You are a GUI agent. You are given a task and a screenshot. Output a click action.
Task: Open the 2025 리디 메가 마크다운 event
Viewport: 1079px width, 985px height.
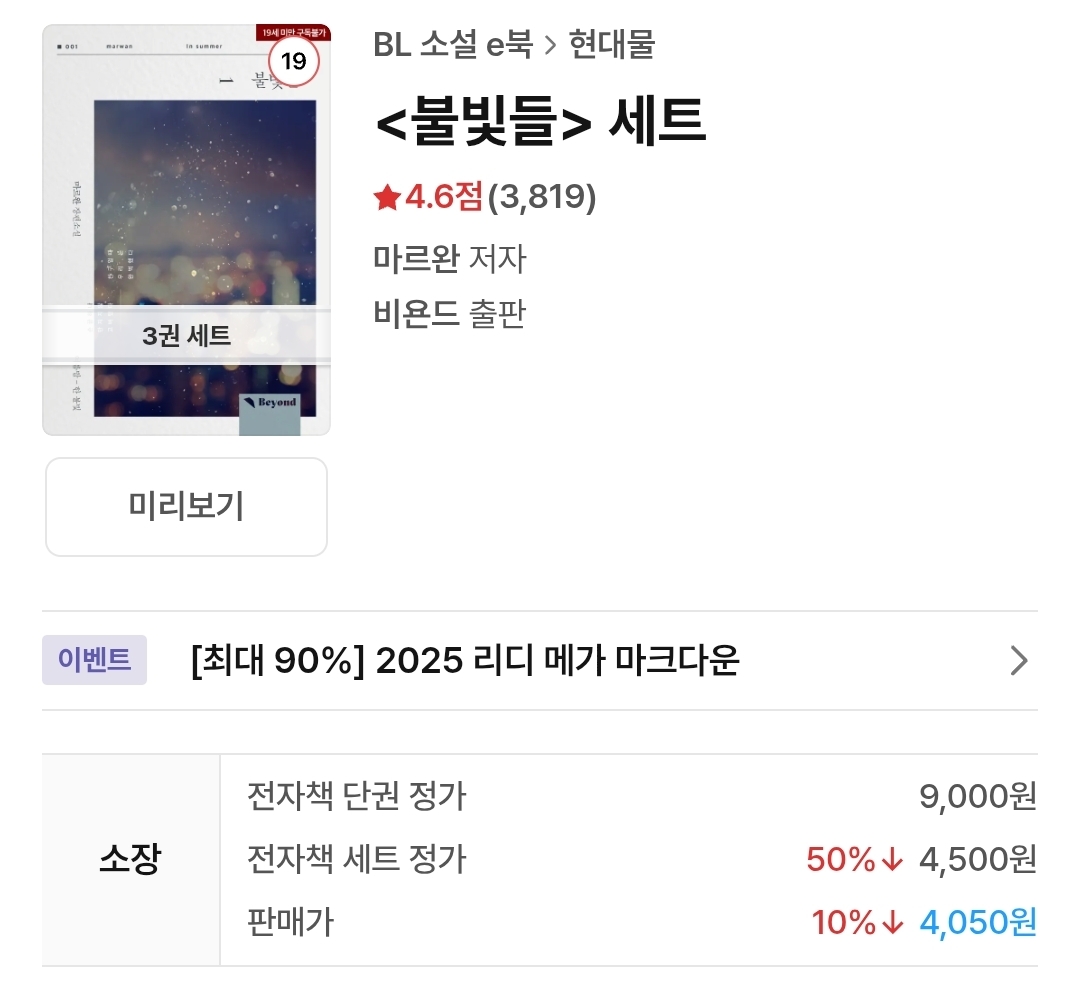point(464,661)
